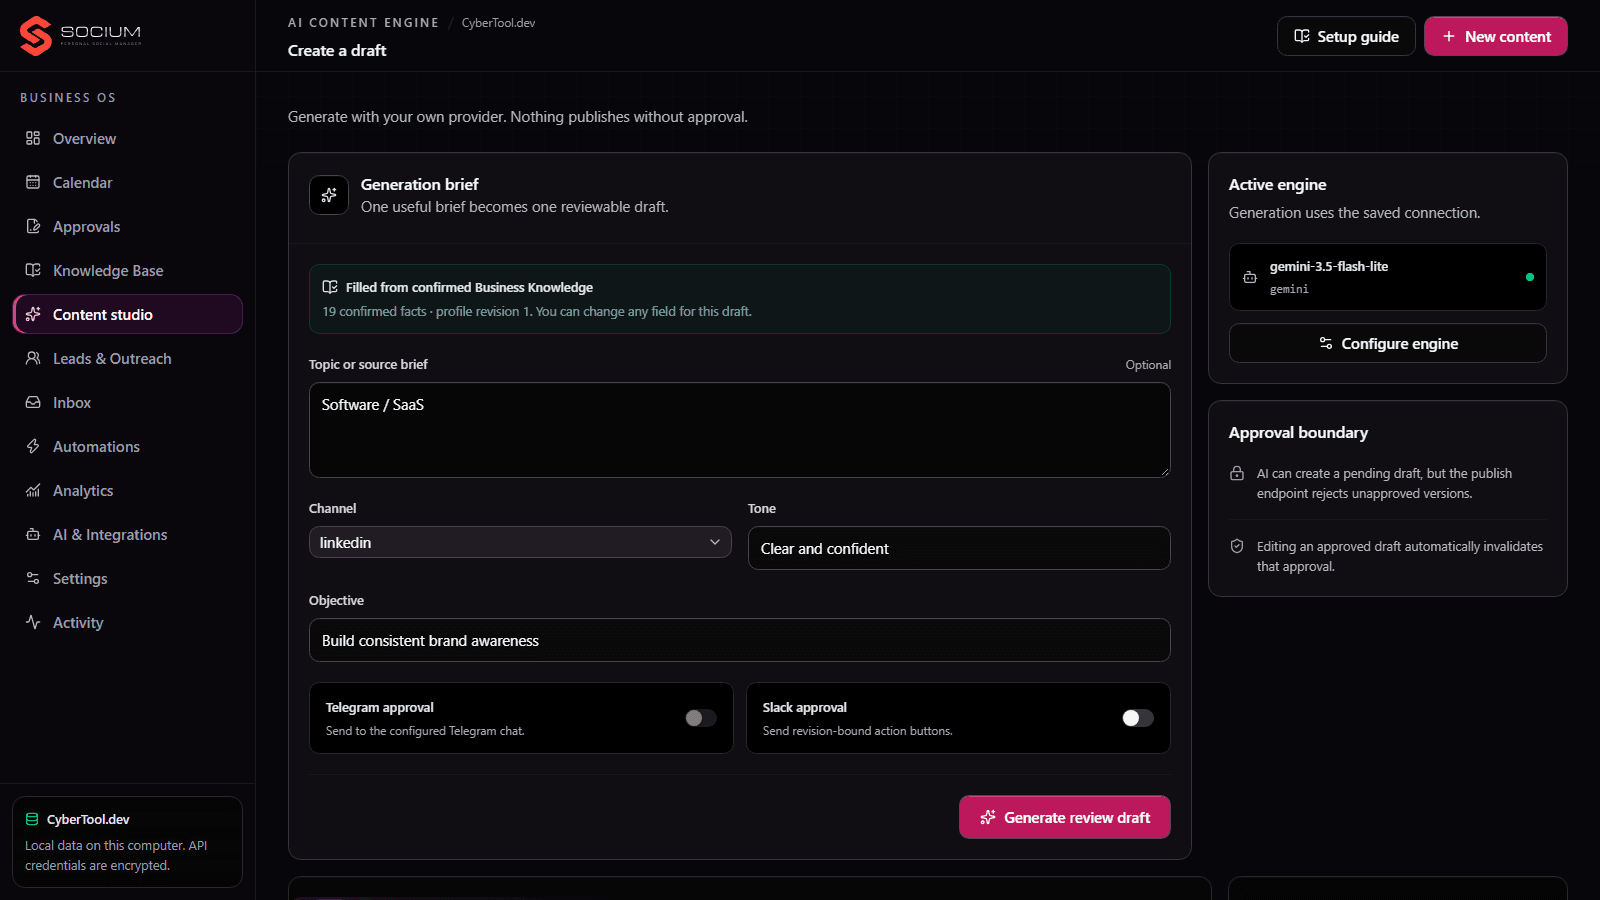Click the Knowledge Base book icon
The height and width of the screenshot is (900, 1600).
(x=33, y=270)
